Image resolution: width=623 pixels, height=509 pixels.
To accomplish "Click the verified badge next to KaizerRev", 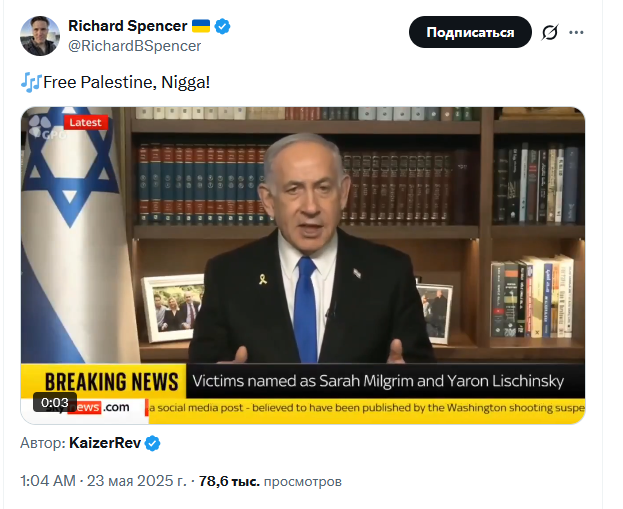I will pos(152,443).
